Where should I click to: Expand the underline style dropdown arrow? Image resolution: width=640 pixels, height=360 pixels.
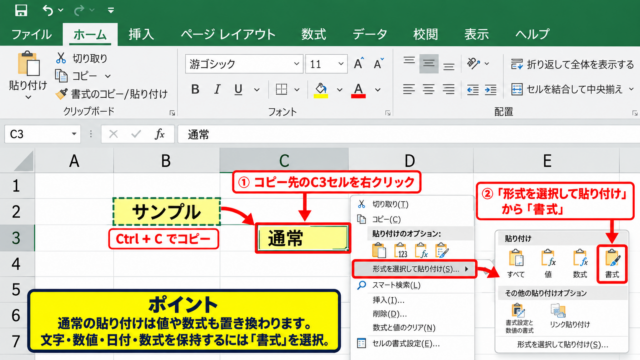coord(257,89)
